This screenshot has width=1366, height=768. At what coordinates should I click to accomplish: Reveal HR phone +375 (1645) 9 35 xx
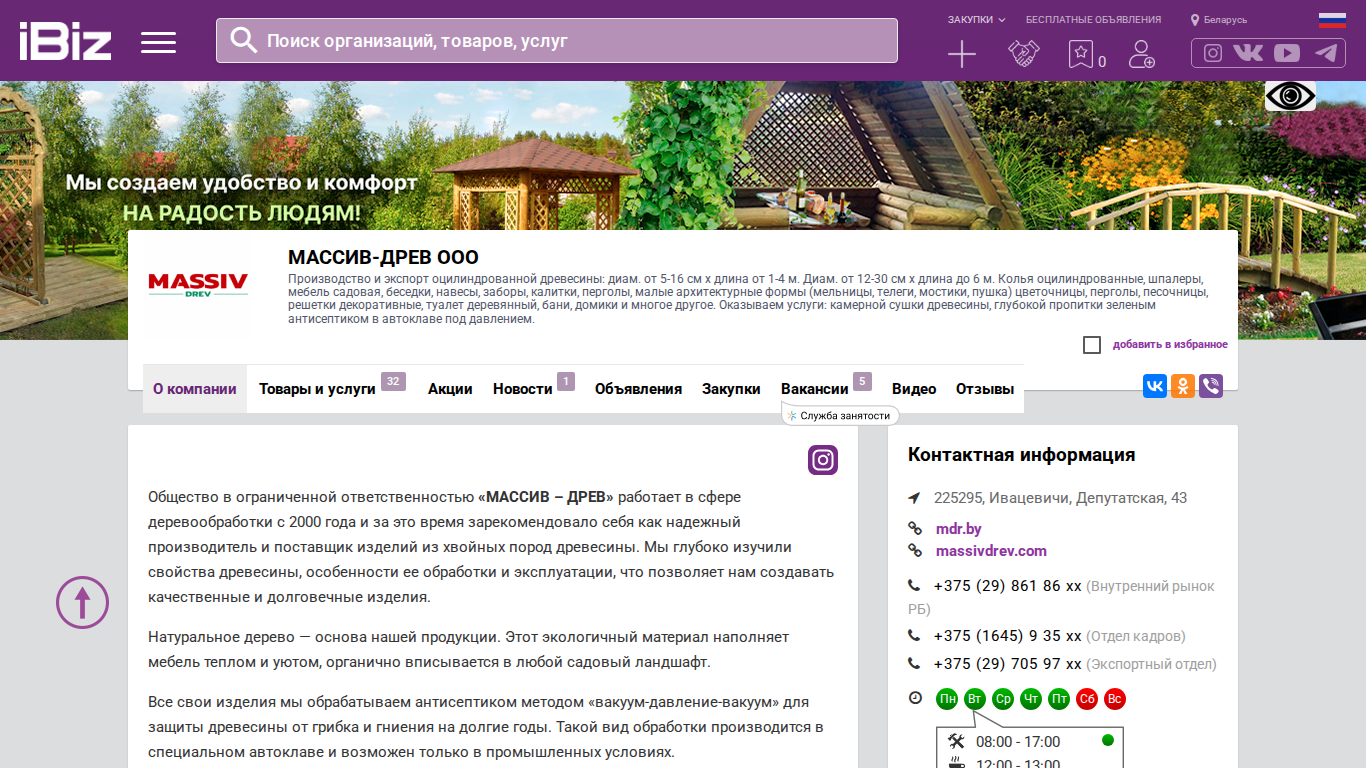point(1007,636)
